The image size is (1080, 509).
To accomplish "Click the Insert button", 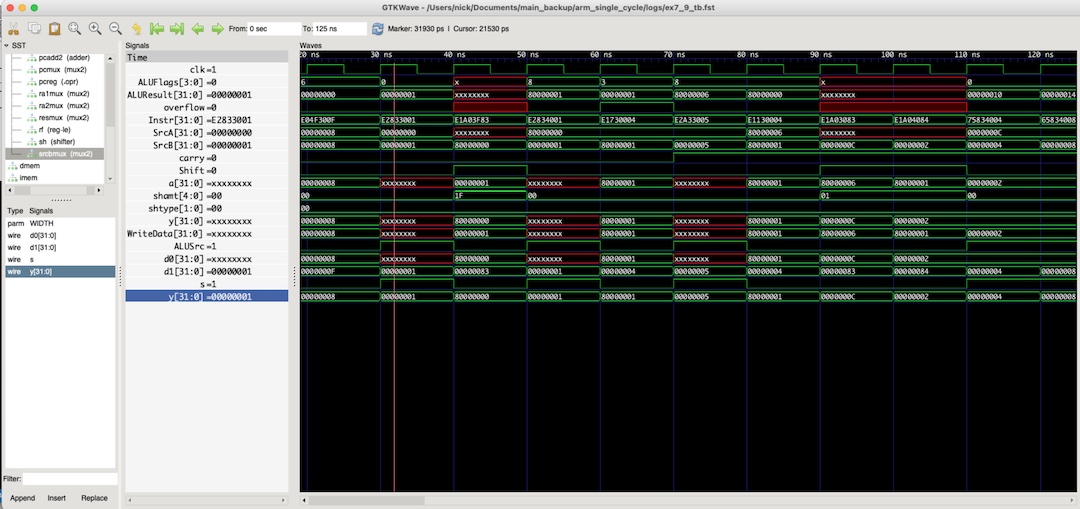I will tap(56, 498).
